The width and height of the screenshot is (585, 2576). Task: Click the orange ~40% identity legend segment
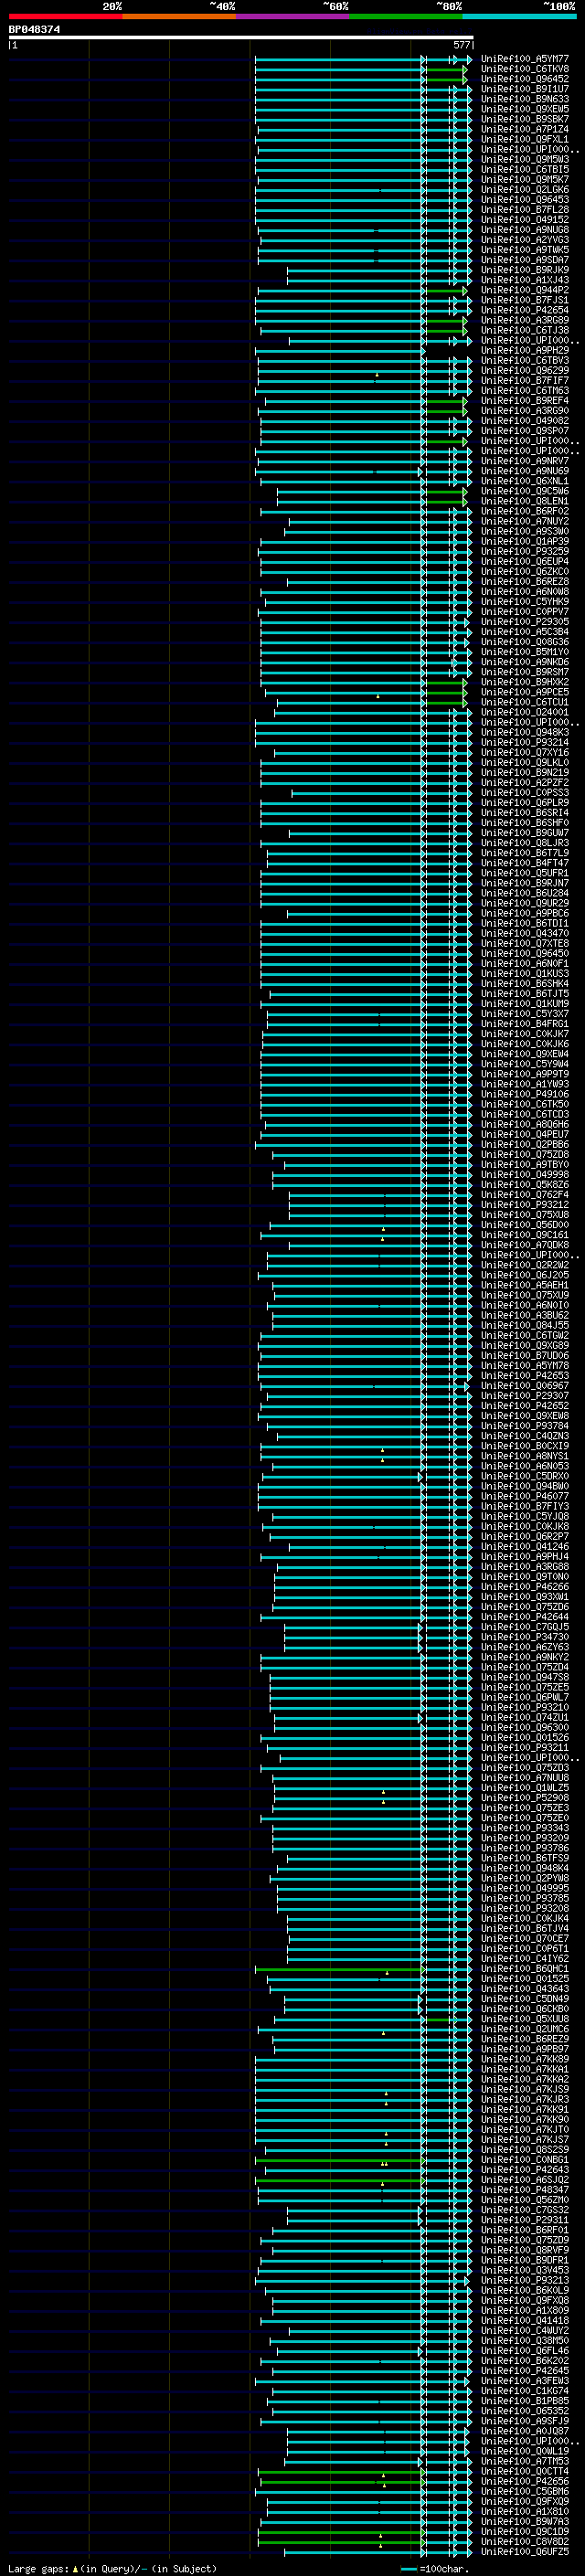179,16
